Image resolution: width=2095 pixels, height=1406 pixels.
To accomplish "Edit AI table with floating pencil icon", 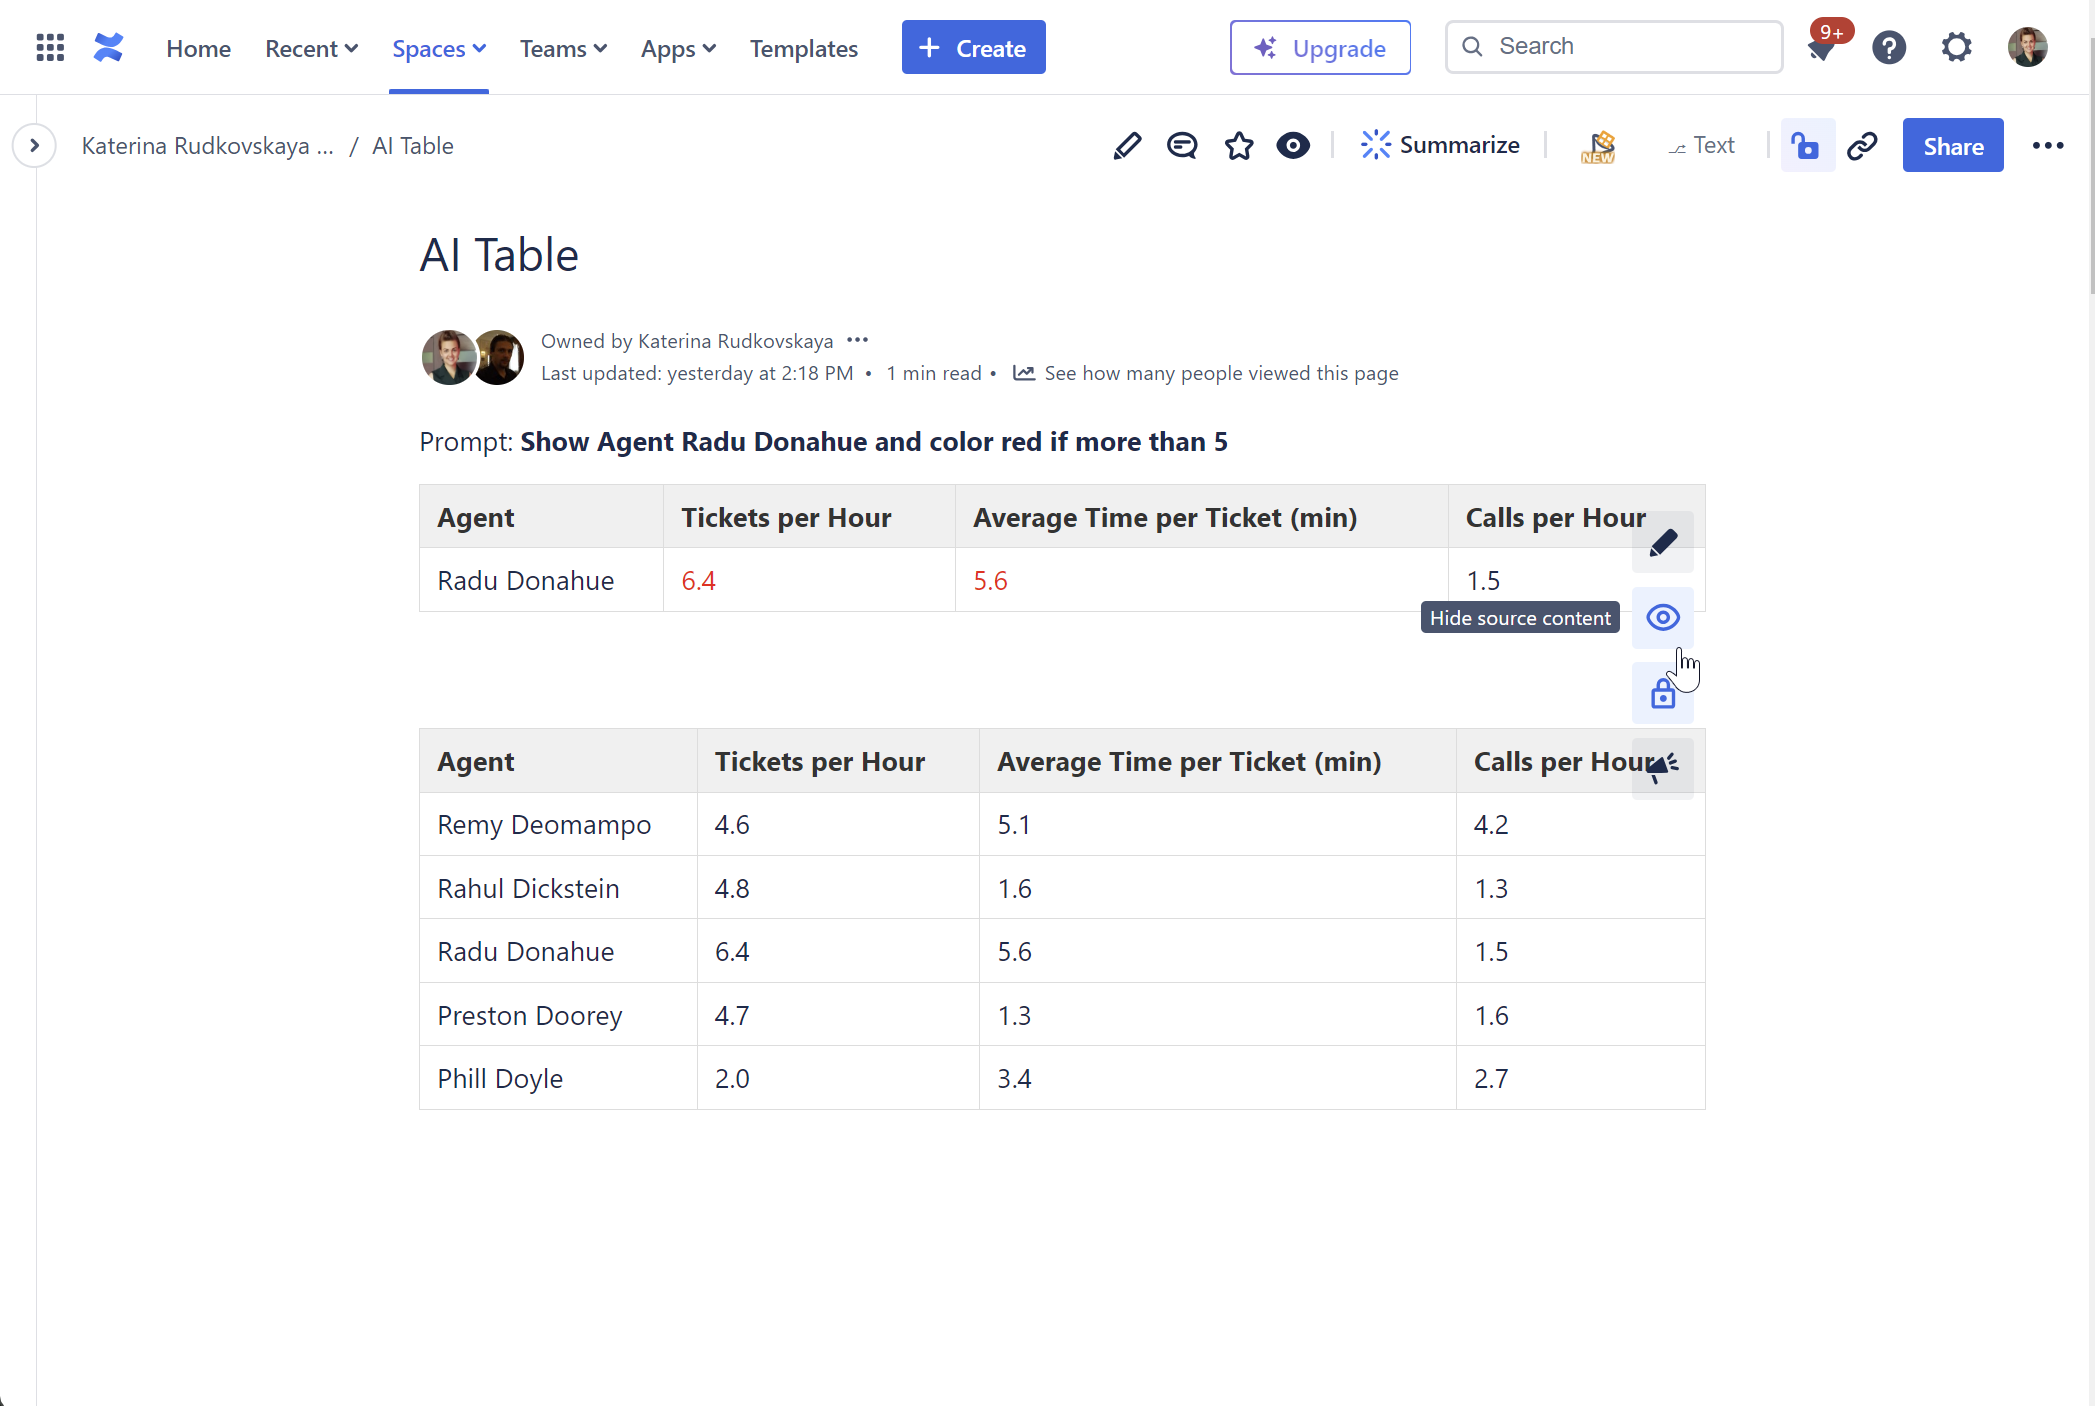I will [x=1662, y=543].
